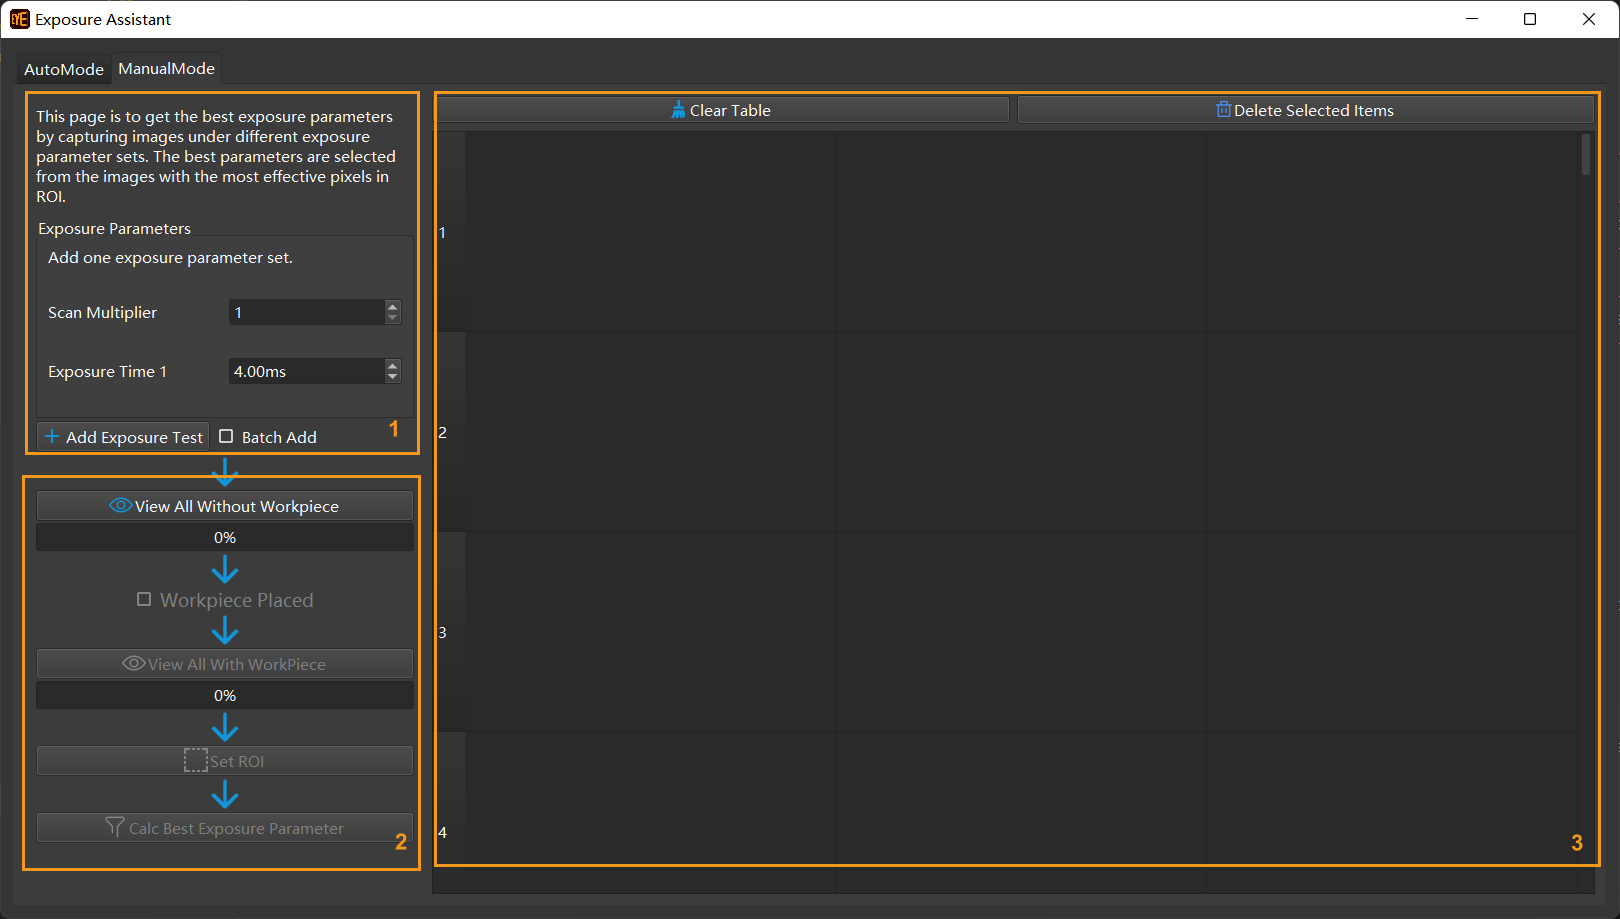
Task: Enable the Batch Add checkbox
Action: (x=227, y=437)
